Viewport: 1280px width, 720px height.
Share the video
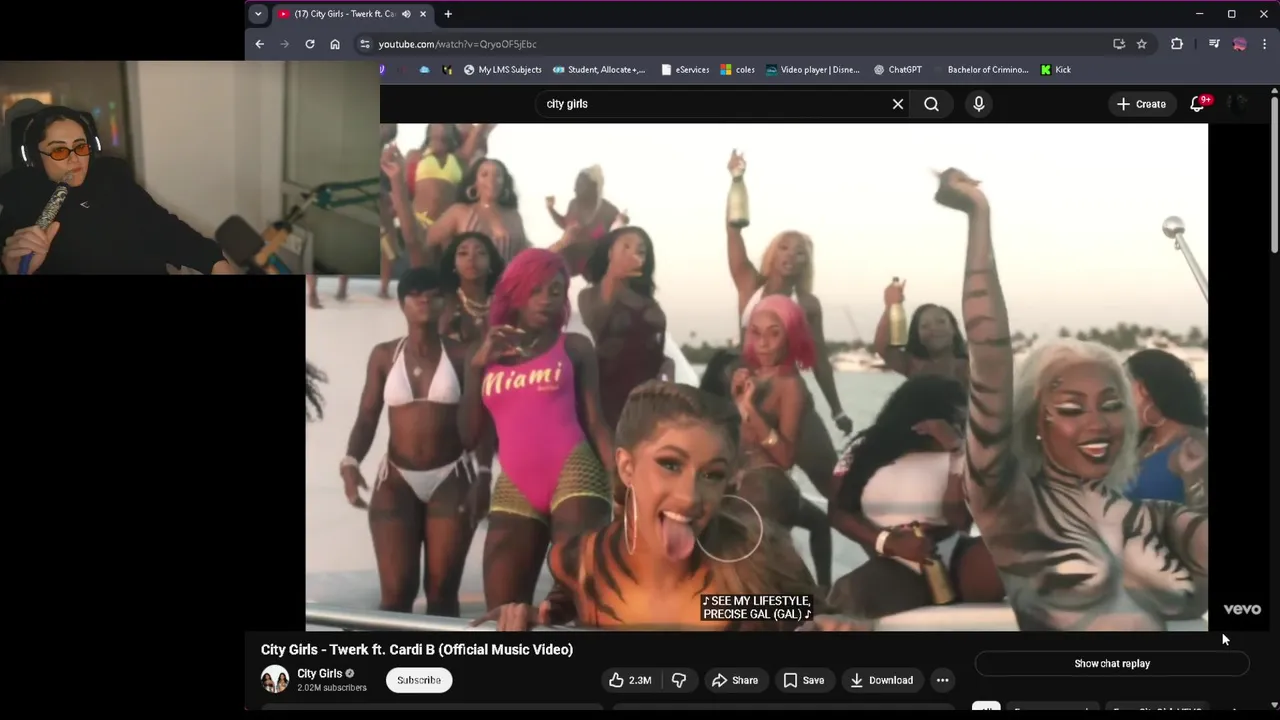coord(735,680)
